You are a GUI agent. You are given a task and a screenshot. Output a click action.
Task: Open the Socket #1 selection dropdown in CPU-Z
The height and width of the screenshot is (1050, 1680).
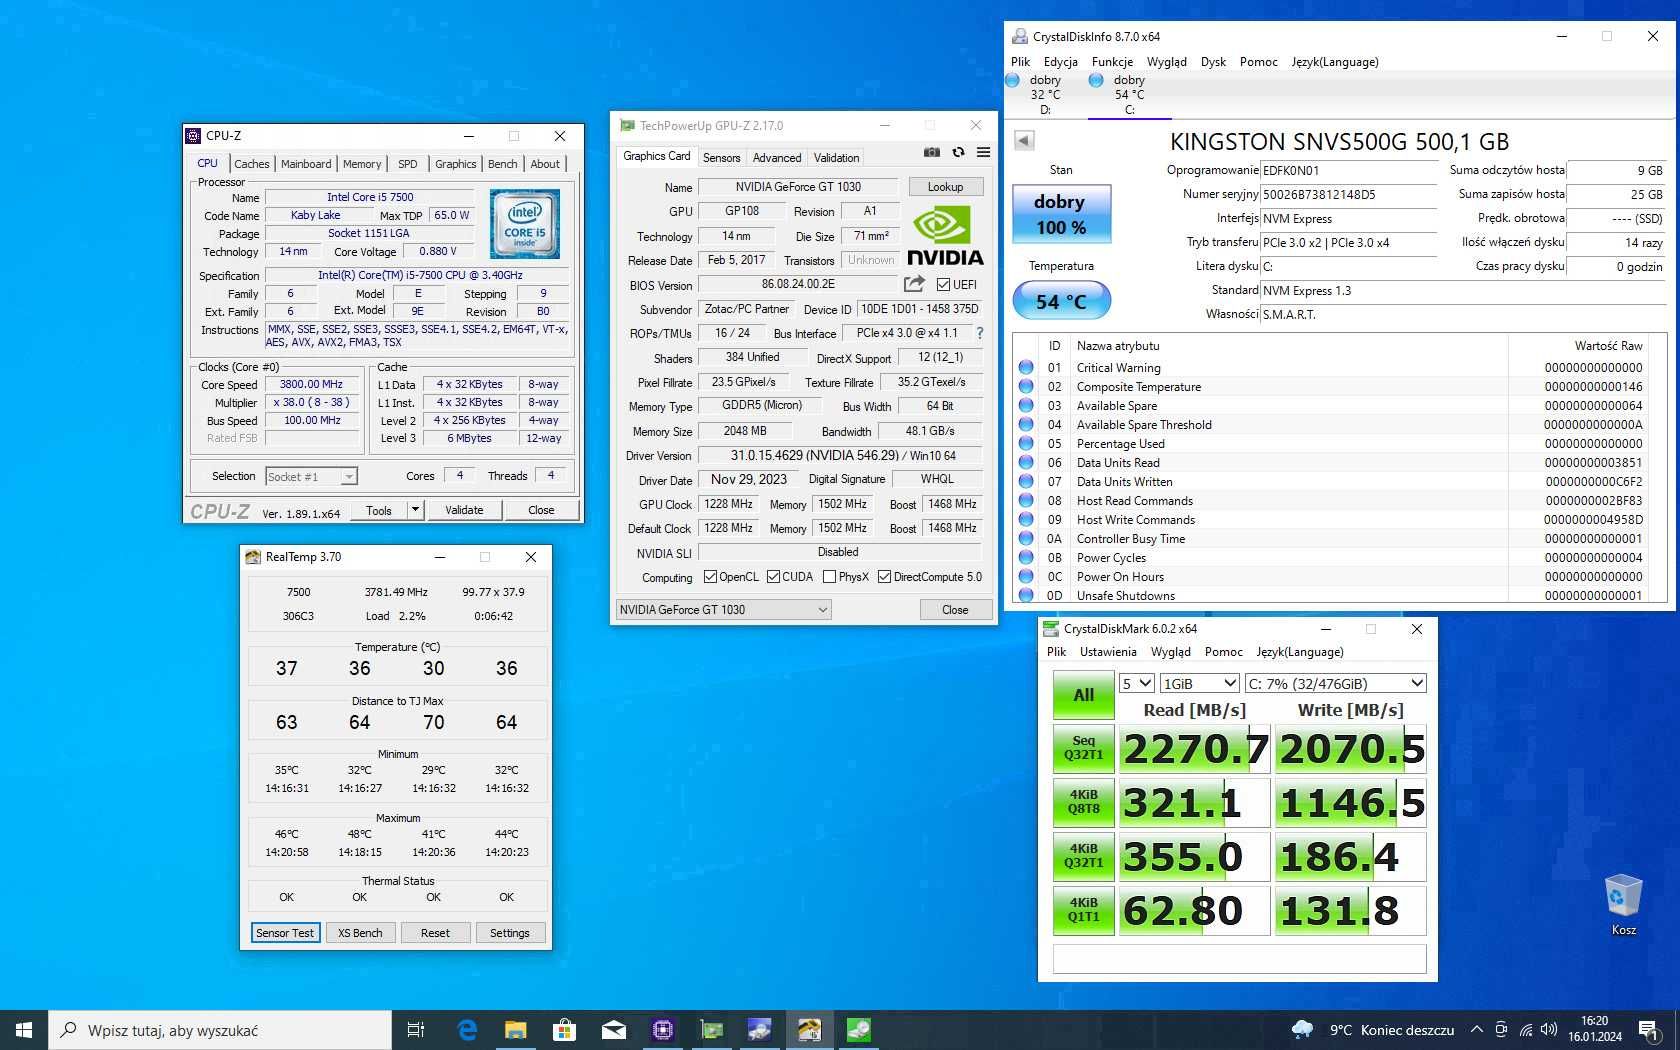[x=311, y=477]
